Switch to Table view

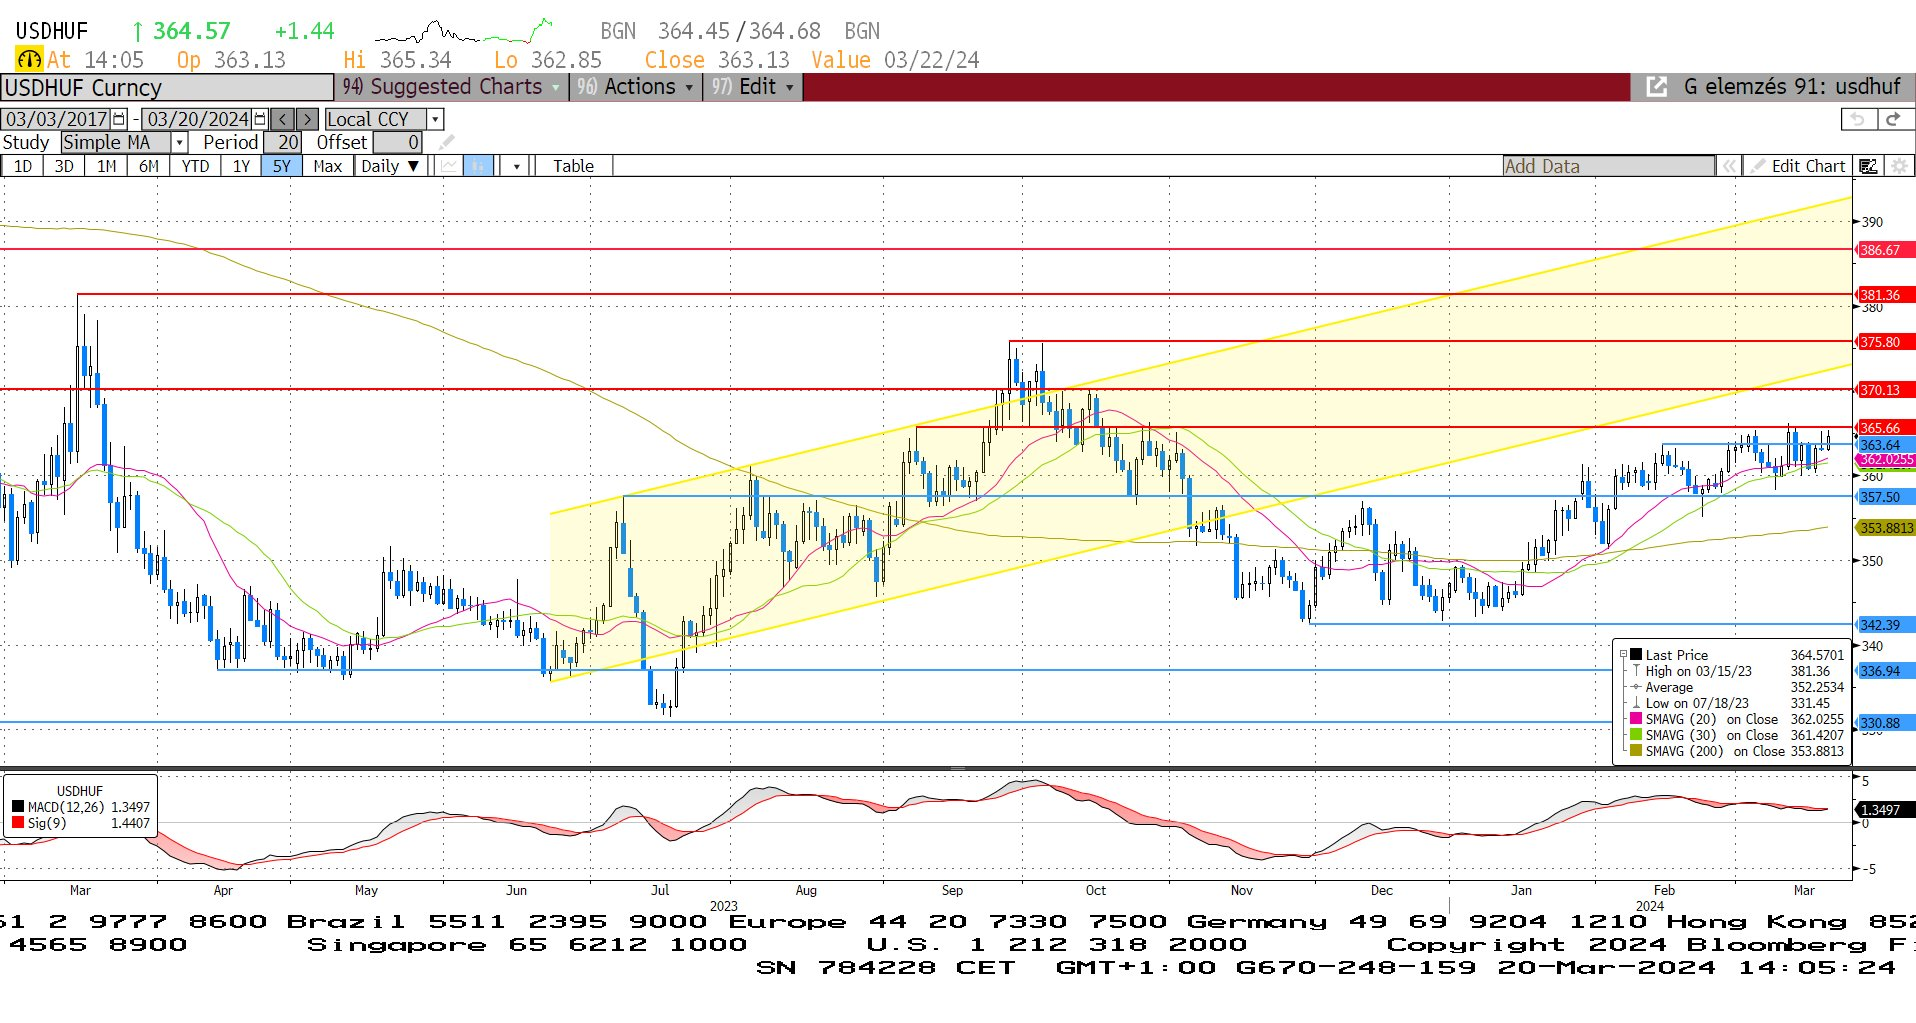click(573, 166)
